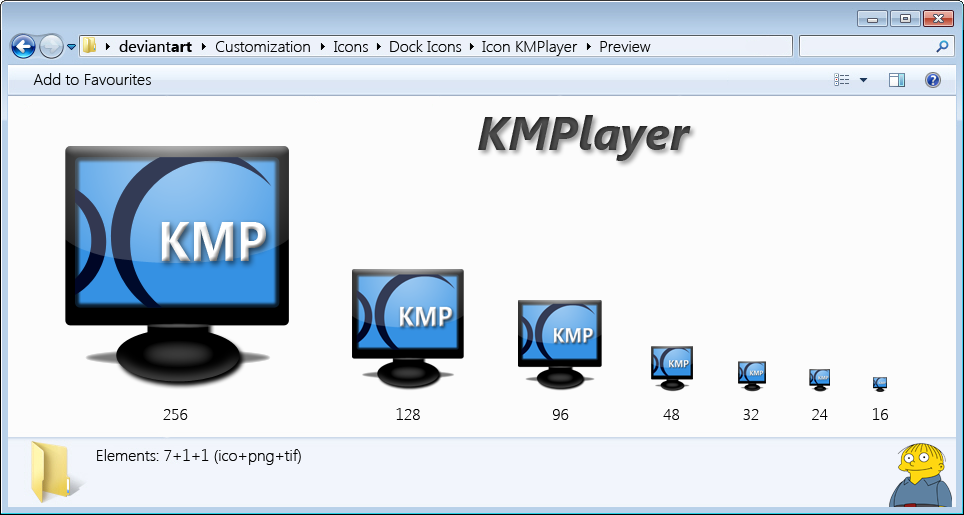Click the 48 size label

(x=671, y=415)
